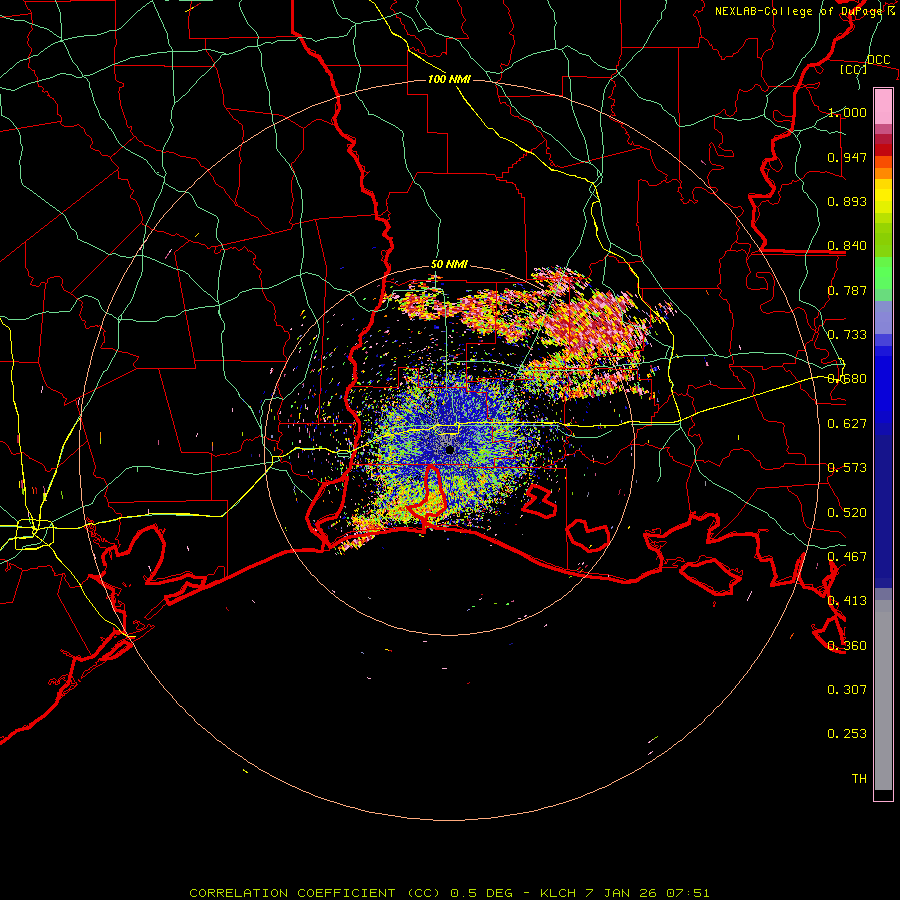Click the dark red segment of color bar
This screenshot has height=900, width=900.
(x=883, y=149)
